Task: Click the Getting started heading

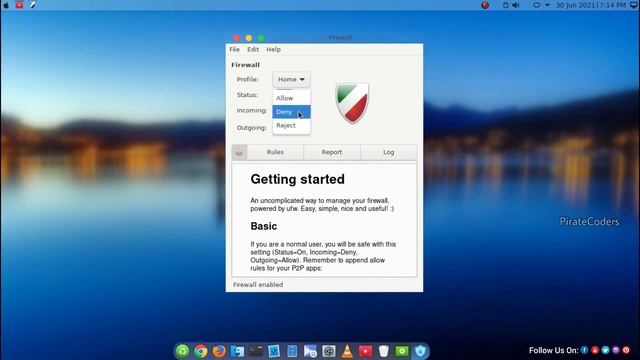Action: tap(298, 179)
